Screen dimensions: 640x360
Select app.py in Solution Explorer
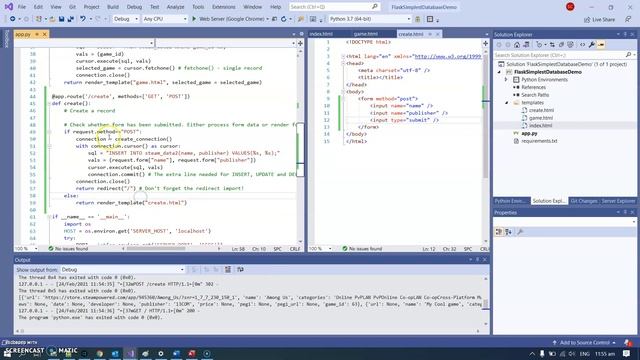(529, 133)
